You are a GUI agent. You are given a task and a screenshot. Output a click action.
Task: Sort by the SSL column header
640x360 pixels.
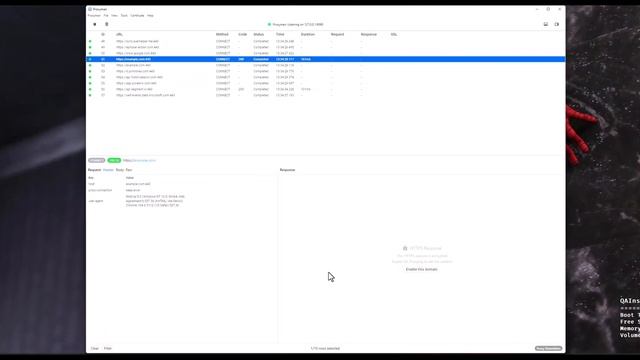(394, 35)
